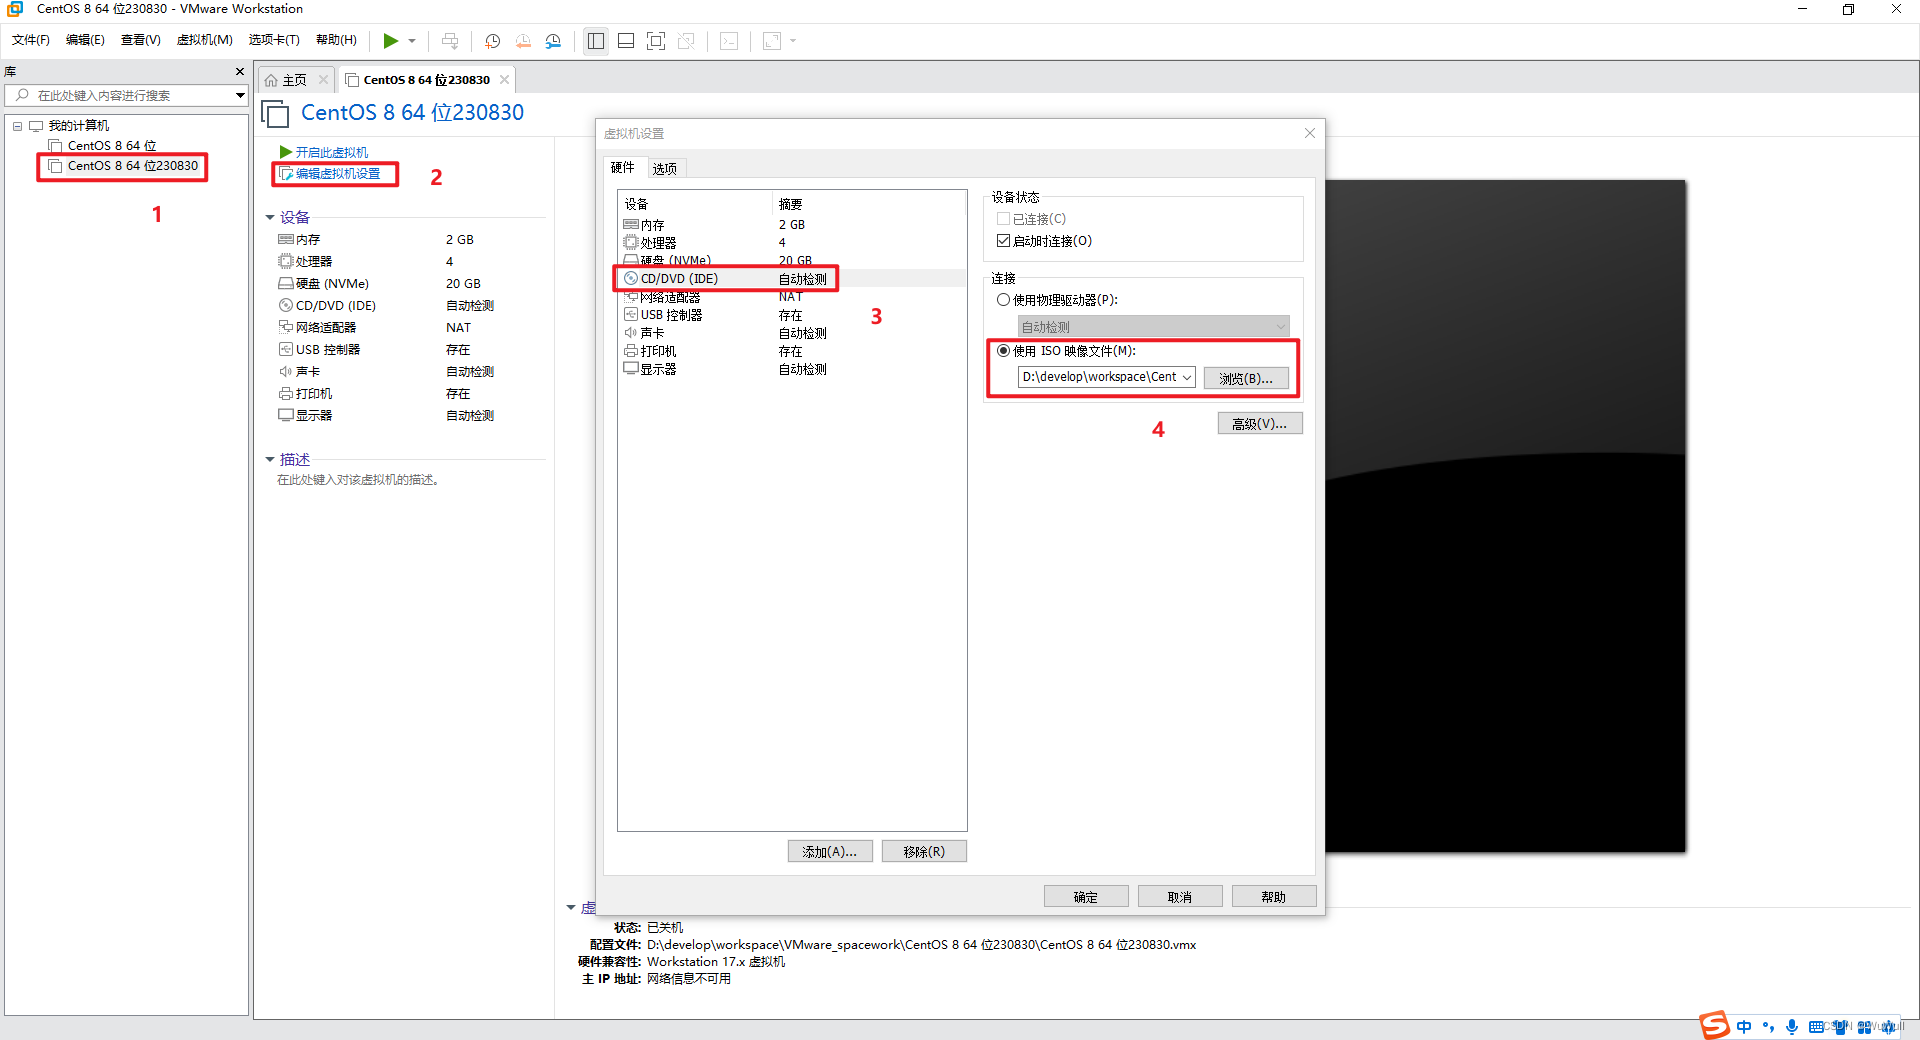Viewport: 1920px width, 1040px height.
Task: Open the ISO image path combo box
Action: 1106,377
